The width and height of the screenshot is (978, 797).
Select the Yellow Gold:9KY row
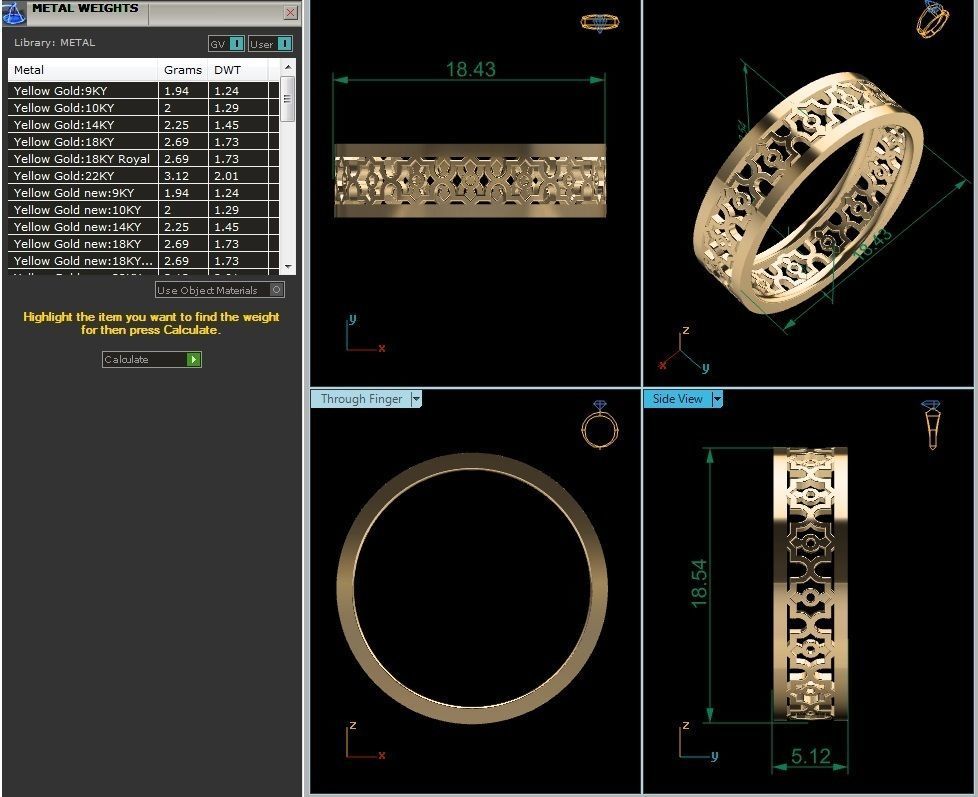click(x=143, y=90)
